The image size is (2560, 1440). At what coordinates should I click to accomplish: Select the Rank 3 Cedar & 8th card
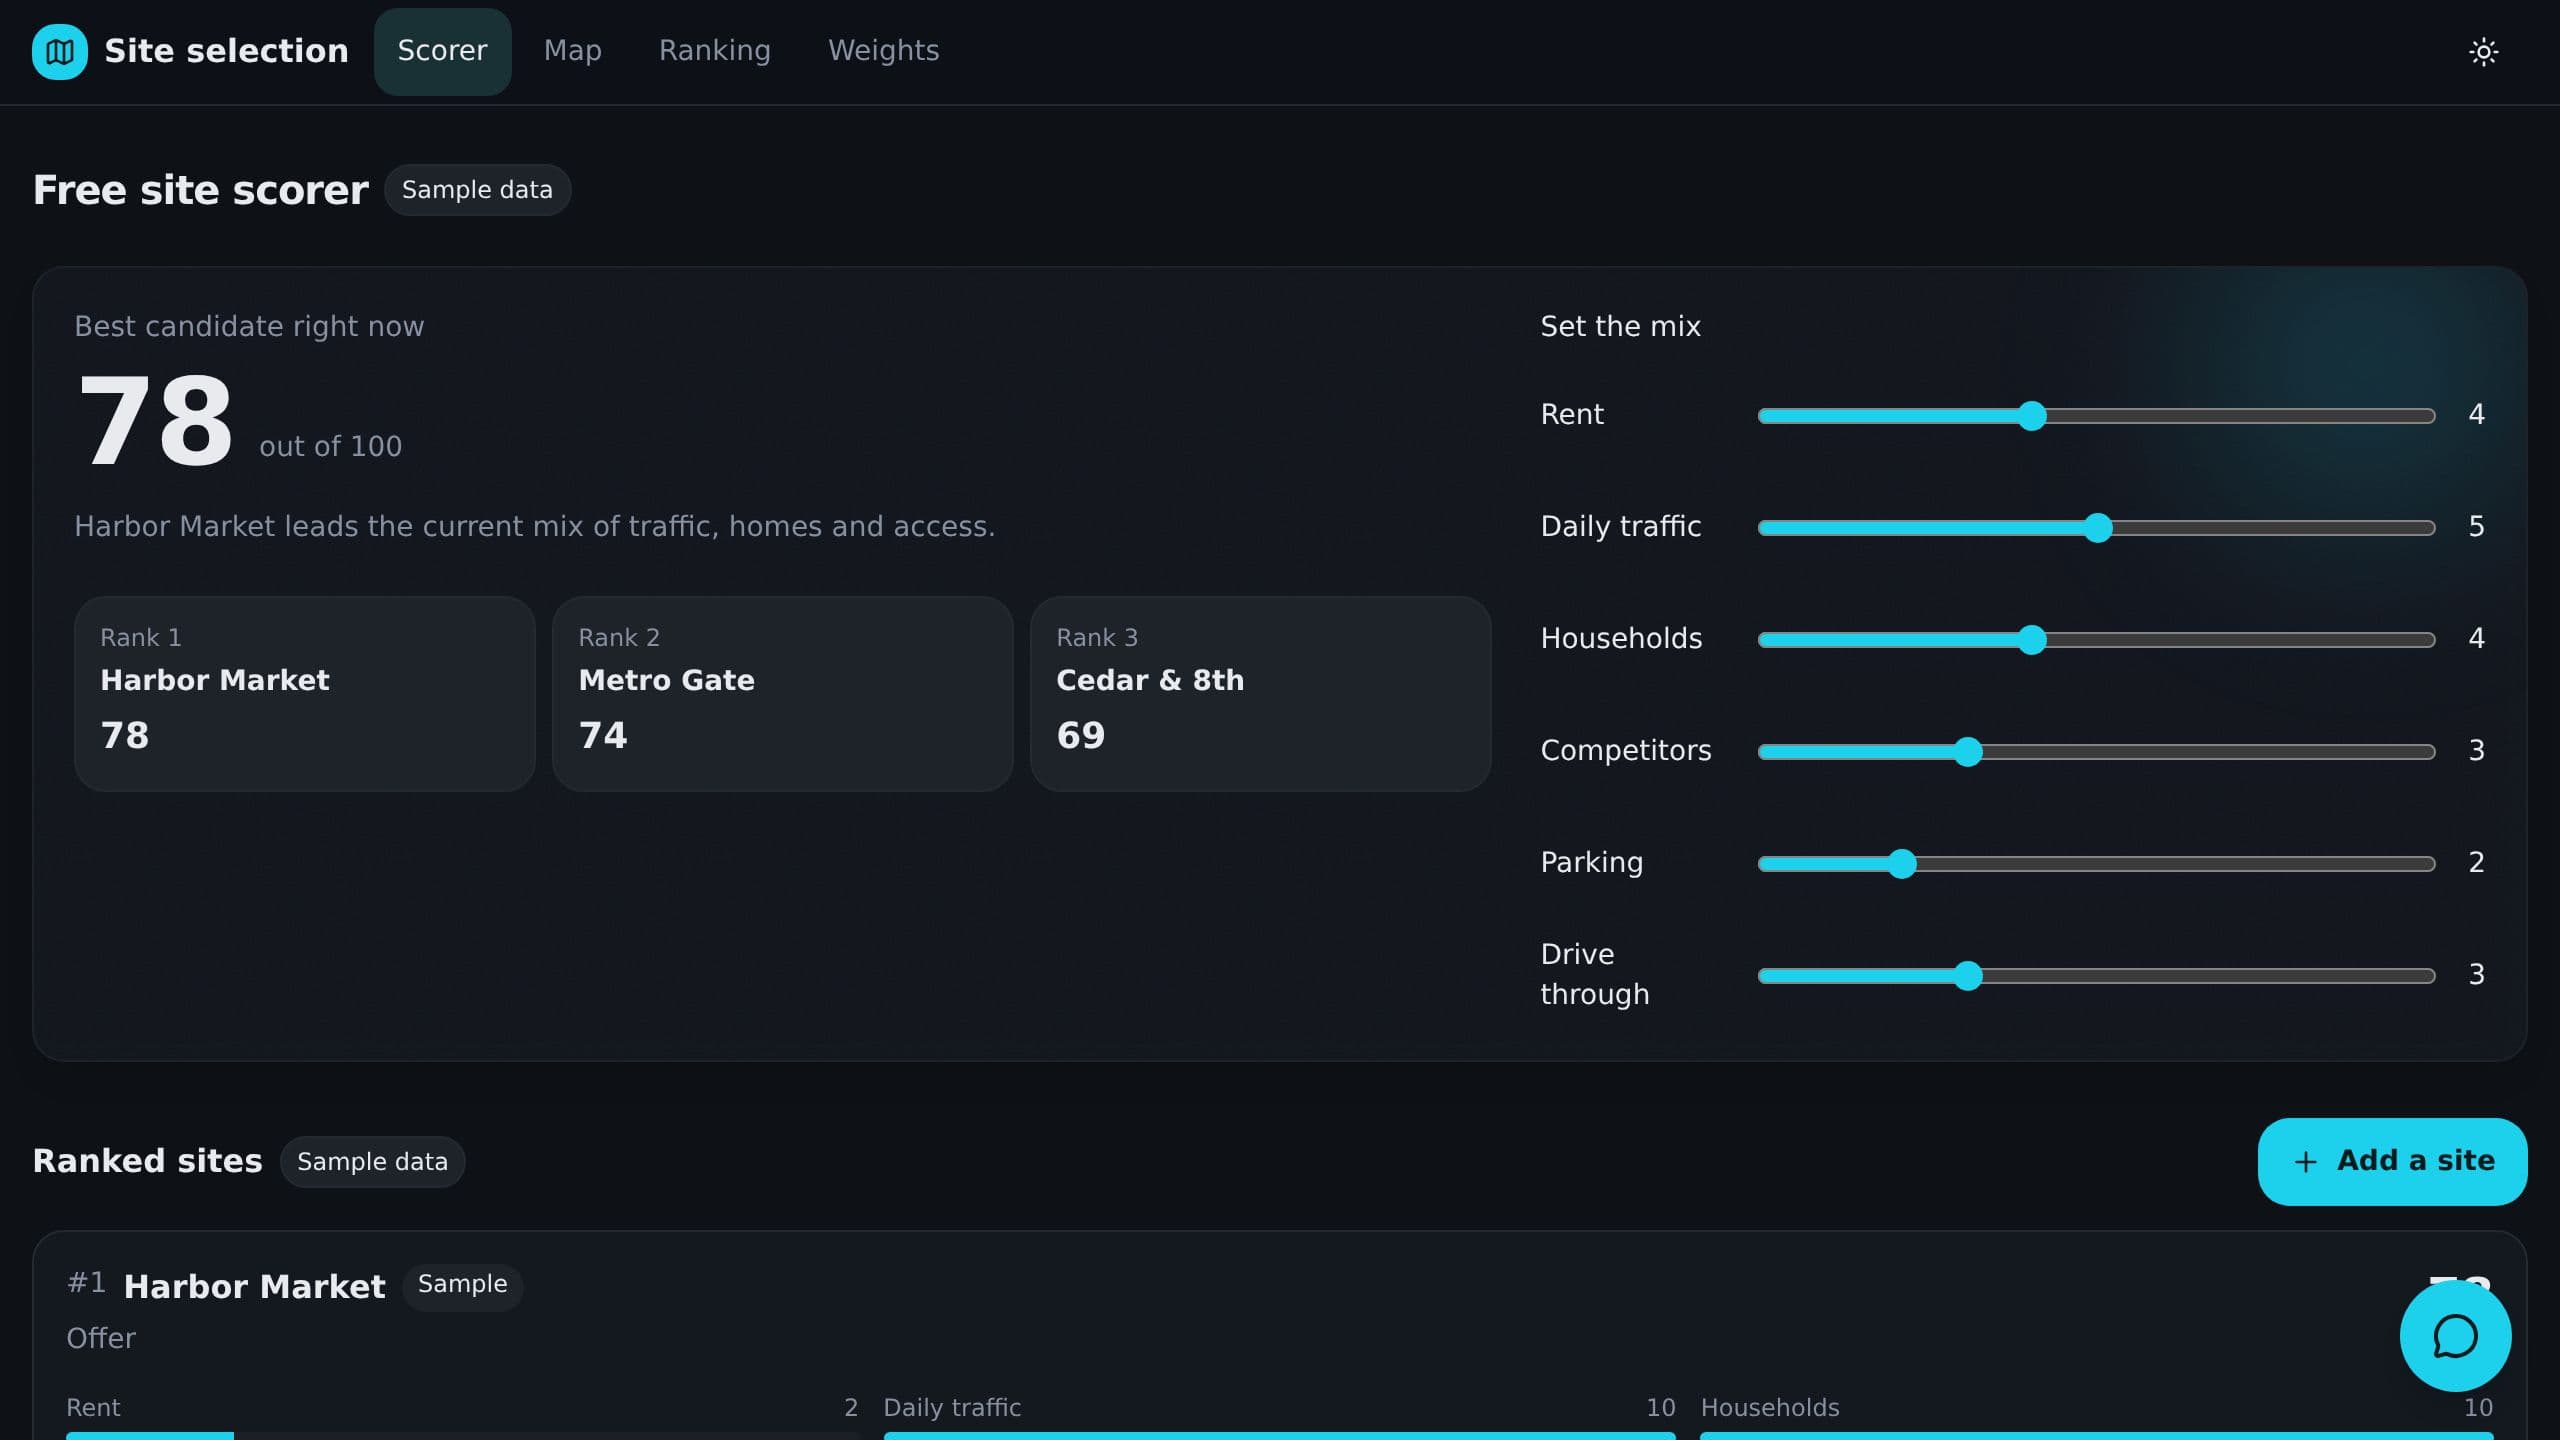(1260, 694)
